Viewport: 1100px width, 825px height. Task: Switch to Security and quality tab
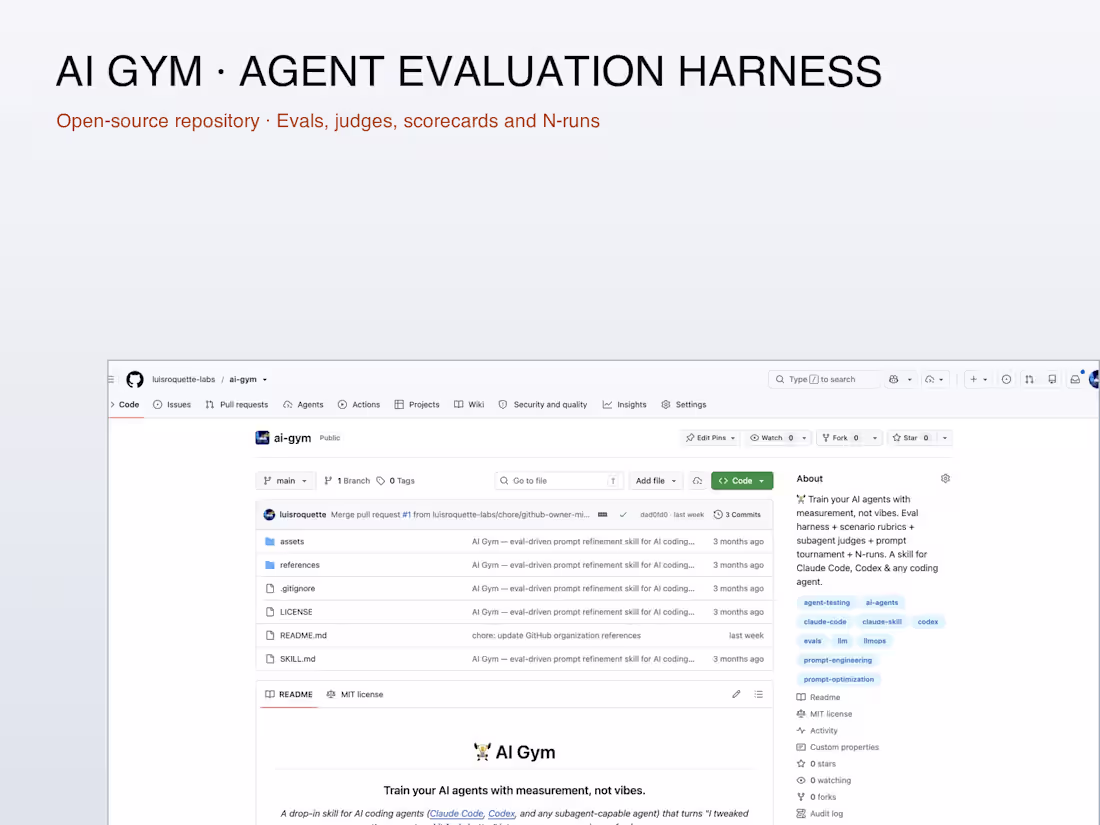click(x=543, y=405)
